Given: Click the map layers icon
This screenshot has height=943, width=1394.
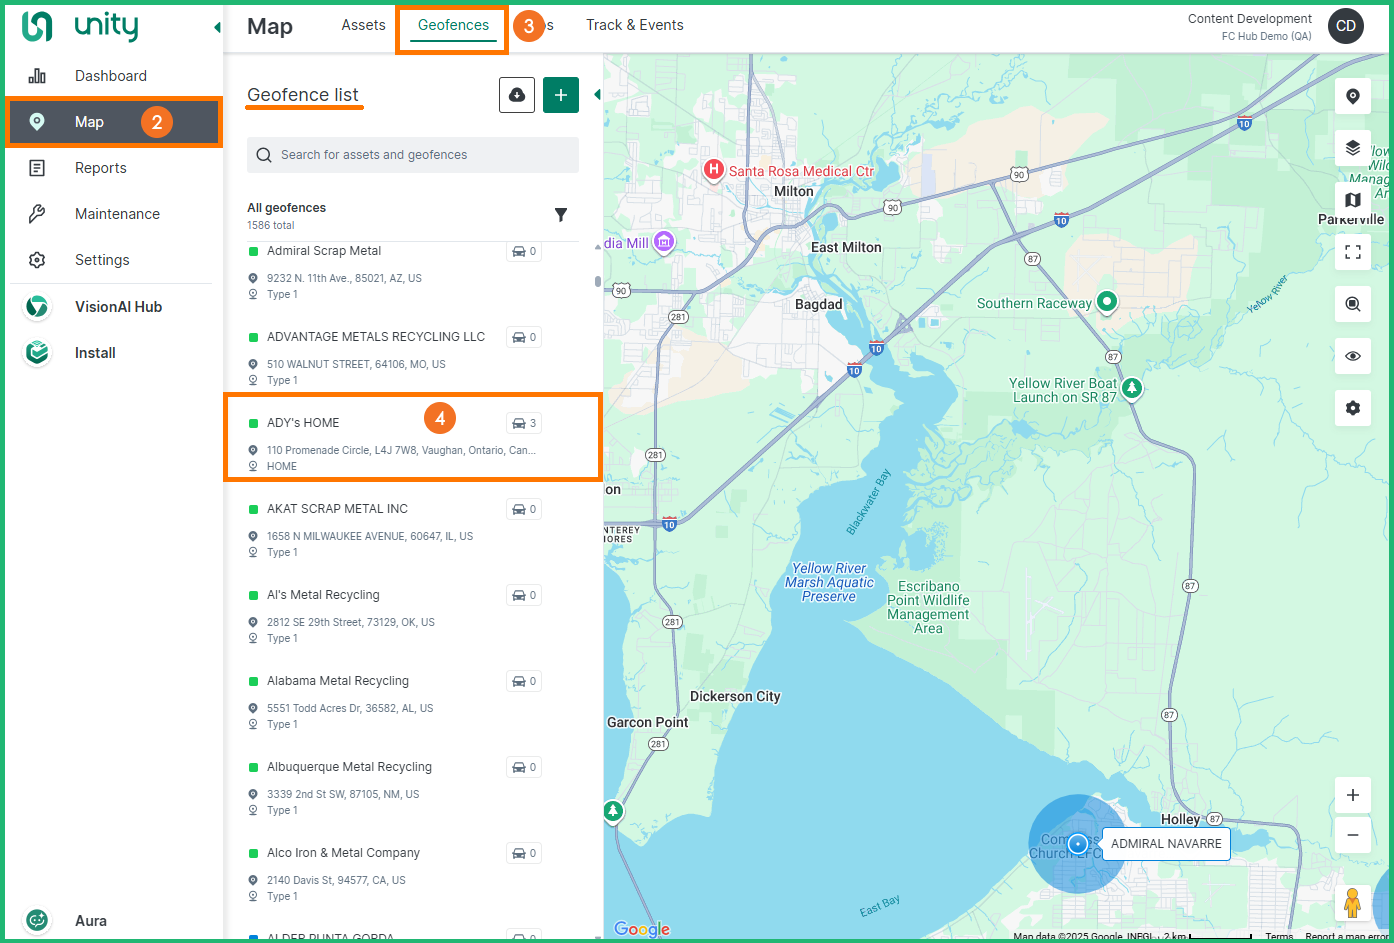Looking at the screenshot, I should pyautogui.click(x=1352, y=148).
